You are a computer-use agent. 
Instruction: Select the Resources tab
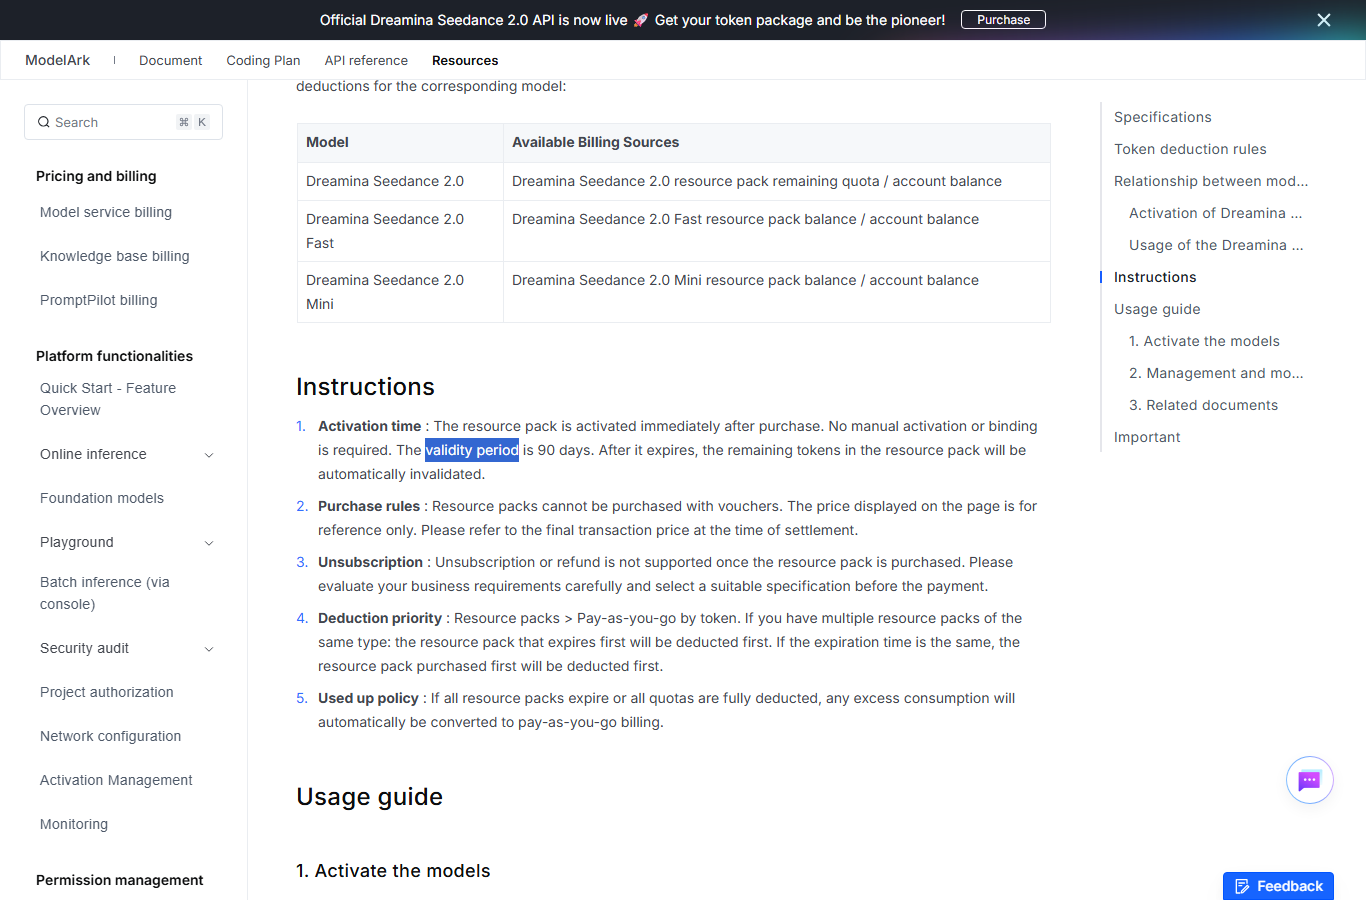465,60
